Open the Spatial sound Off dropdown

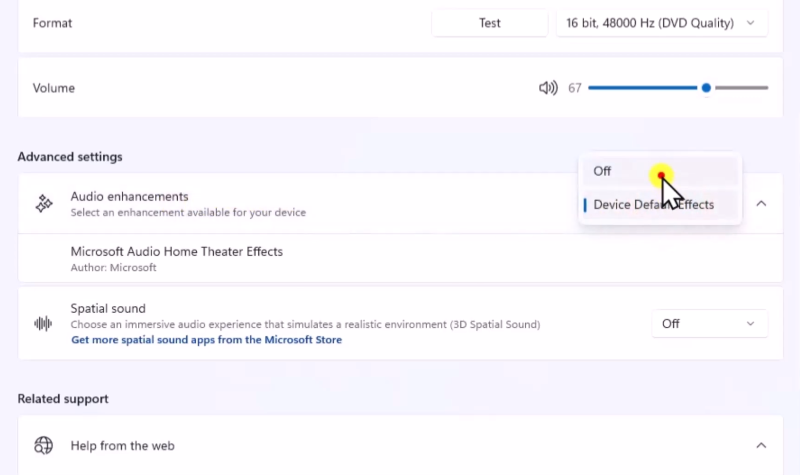[x=710, y=323]
